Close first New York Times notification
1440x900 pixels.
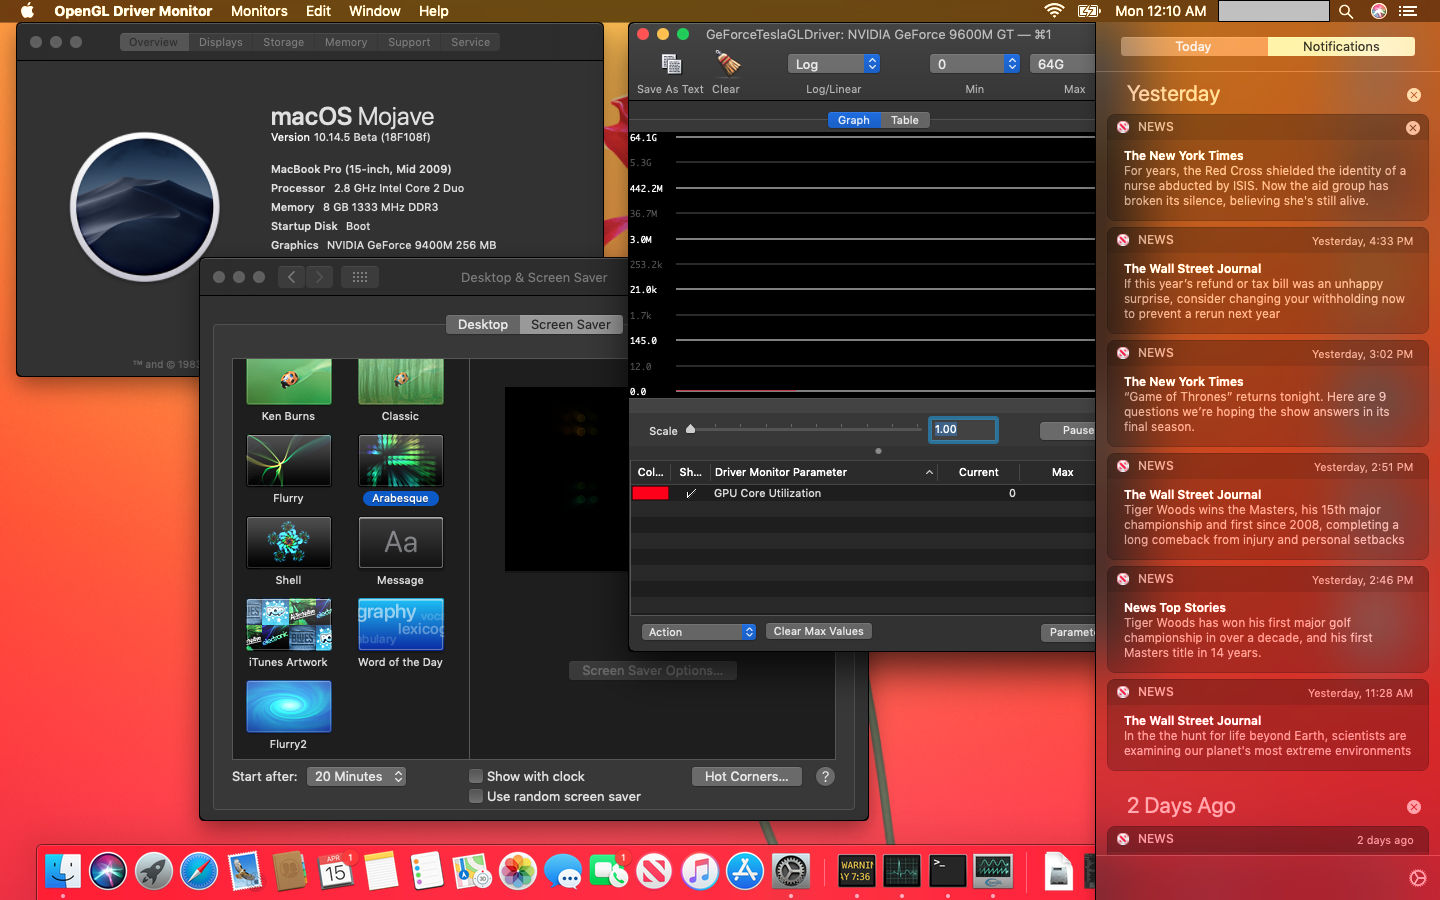click(x=1413, y=128)
